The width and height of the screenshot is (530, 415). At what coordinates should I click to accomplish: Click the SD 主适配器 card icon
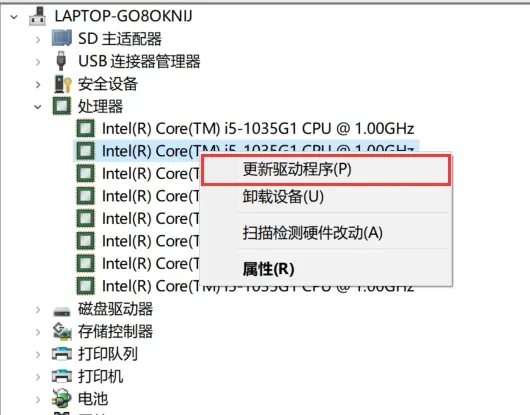click(x=62, y=38)
